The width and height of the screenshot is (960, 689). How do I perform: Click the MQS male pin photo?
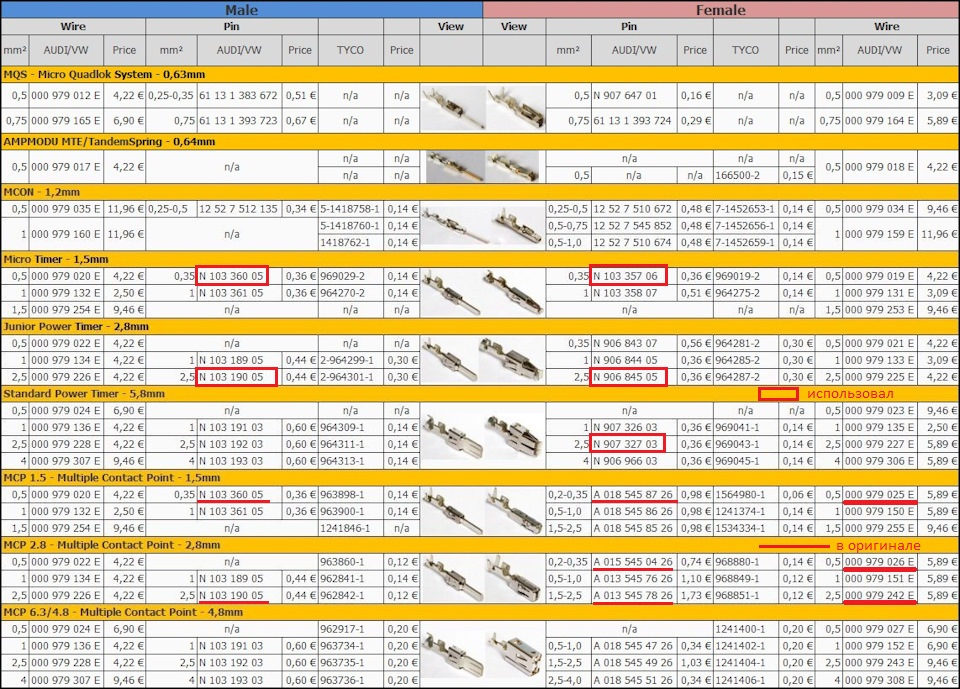pos(452,108)
